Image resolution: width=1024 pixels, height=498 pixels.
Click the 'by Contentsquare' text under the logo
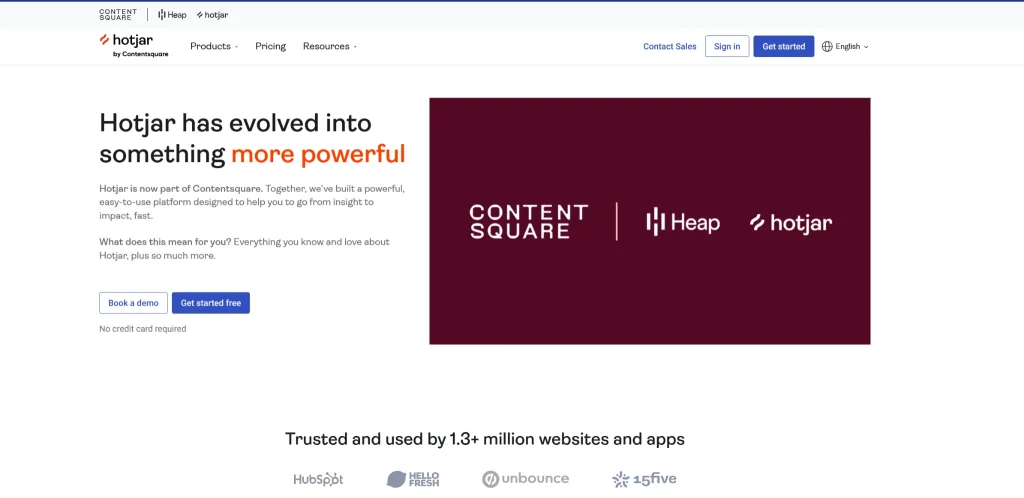pyautogui.click(x=140, y=54)
